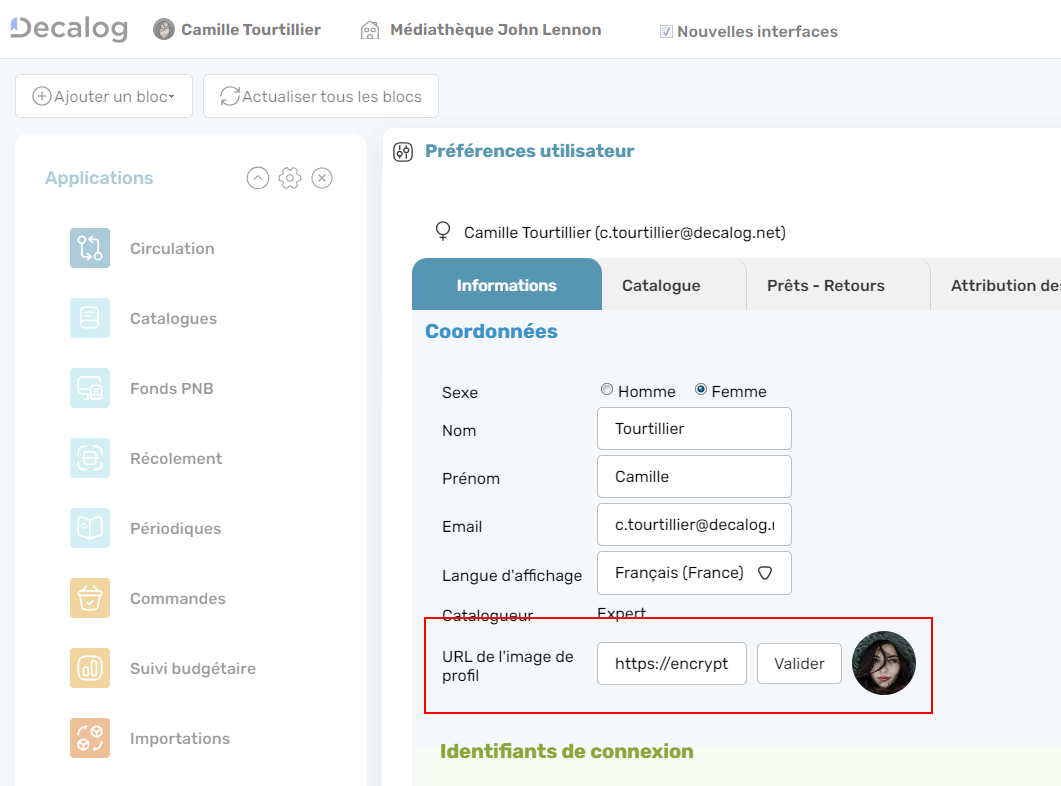Open the Ajouter un bloc dropdown

[x=103, y=96]
